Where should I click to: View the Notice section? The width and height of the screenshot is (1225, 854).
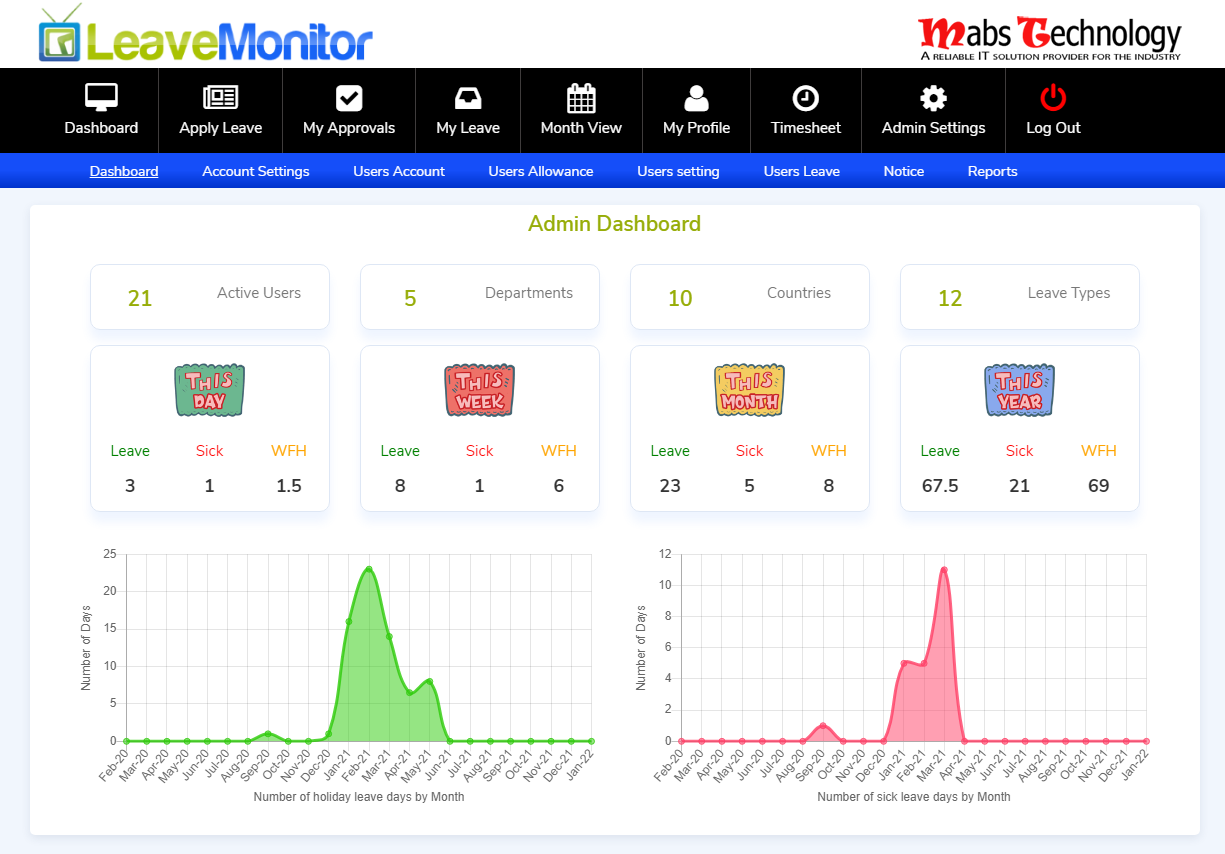903,171
